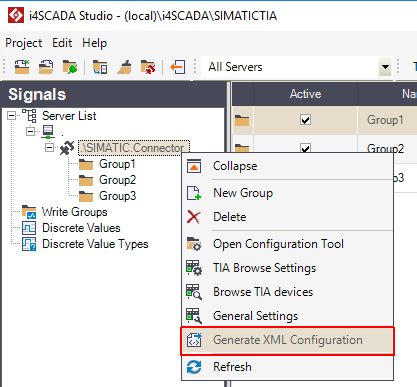
Task: Open the Help menu
Action: click(x=95, y=43)
